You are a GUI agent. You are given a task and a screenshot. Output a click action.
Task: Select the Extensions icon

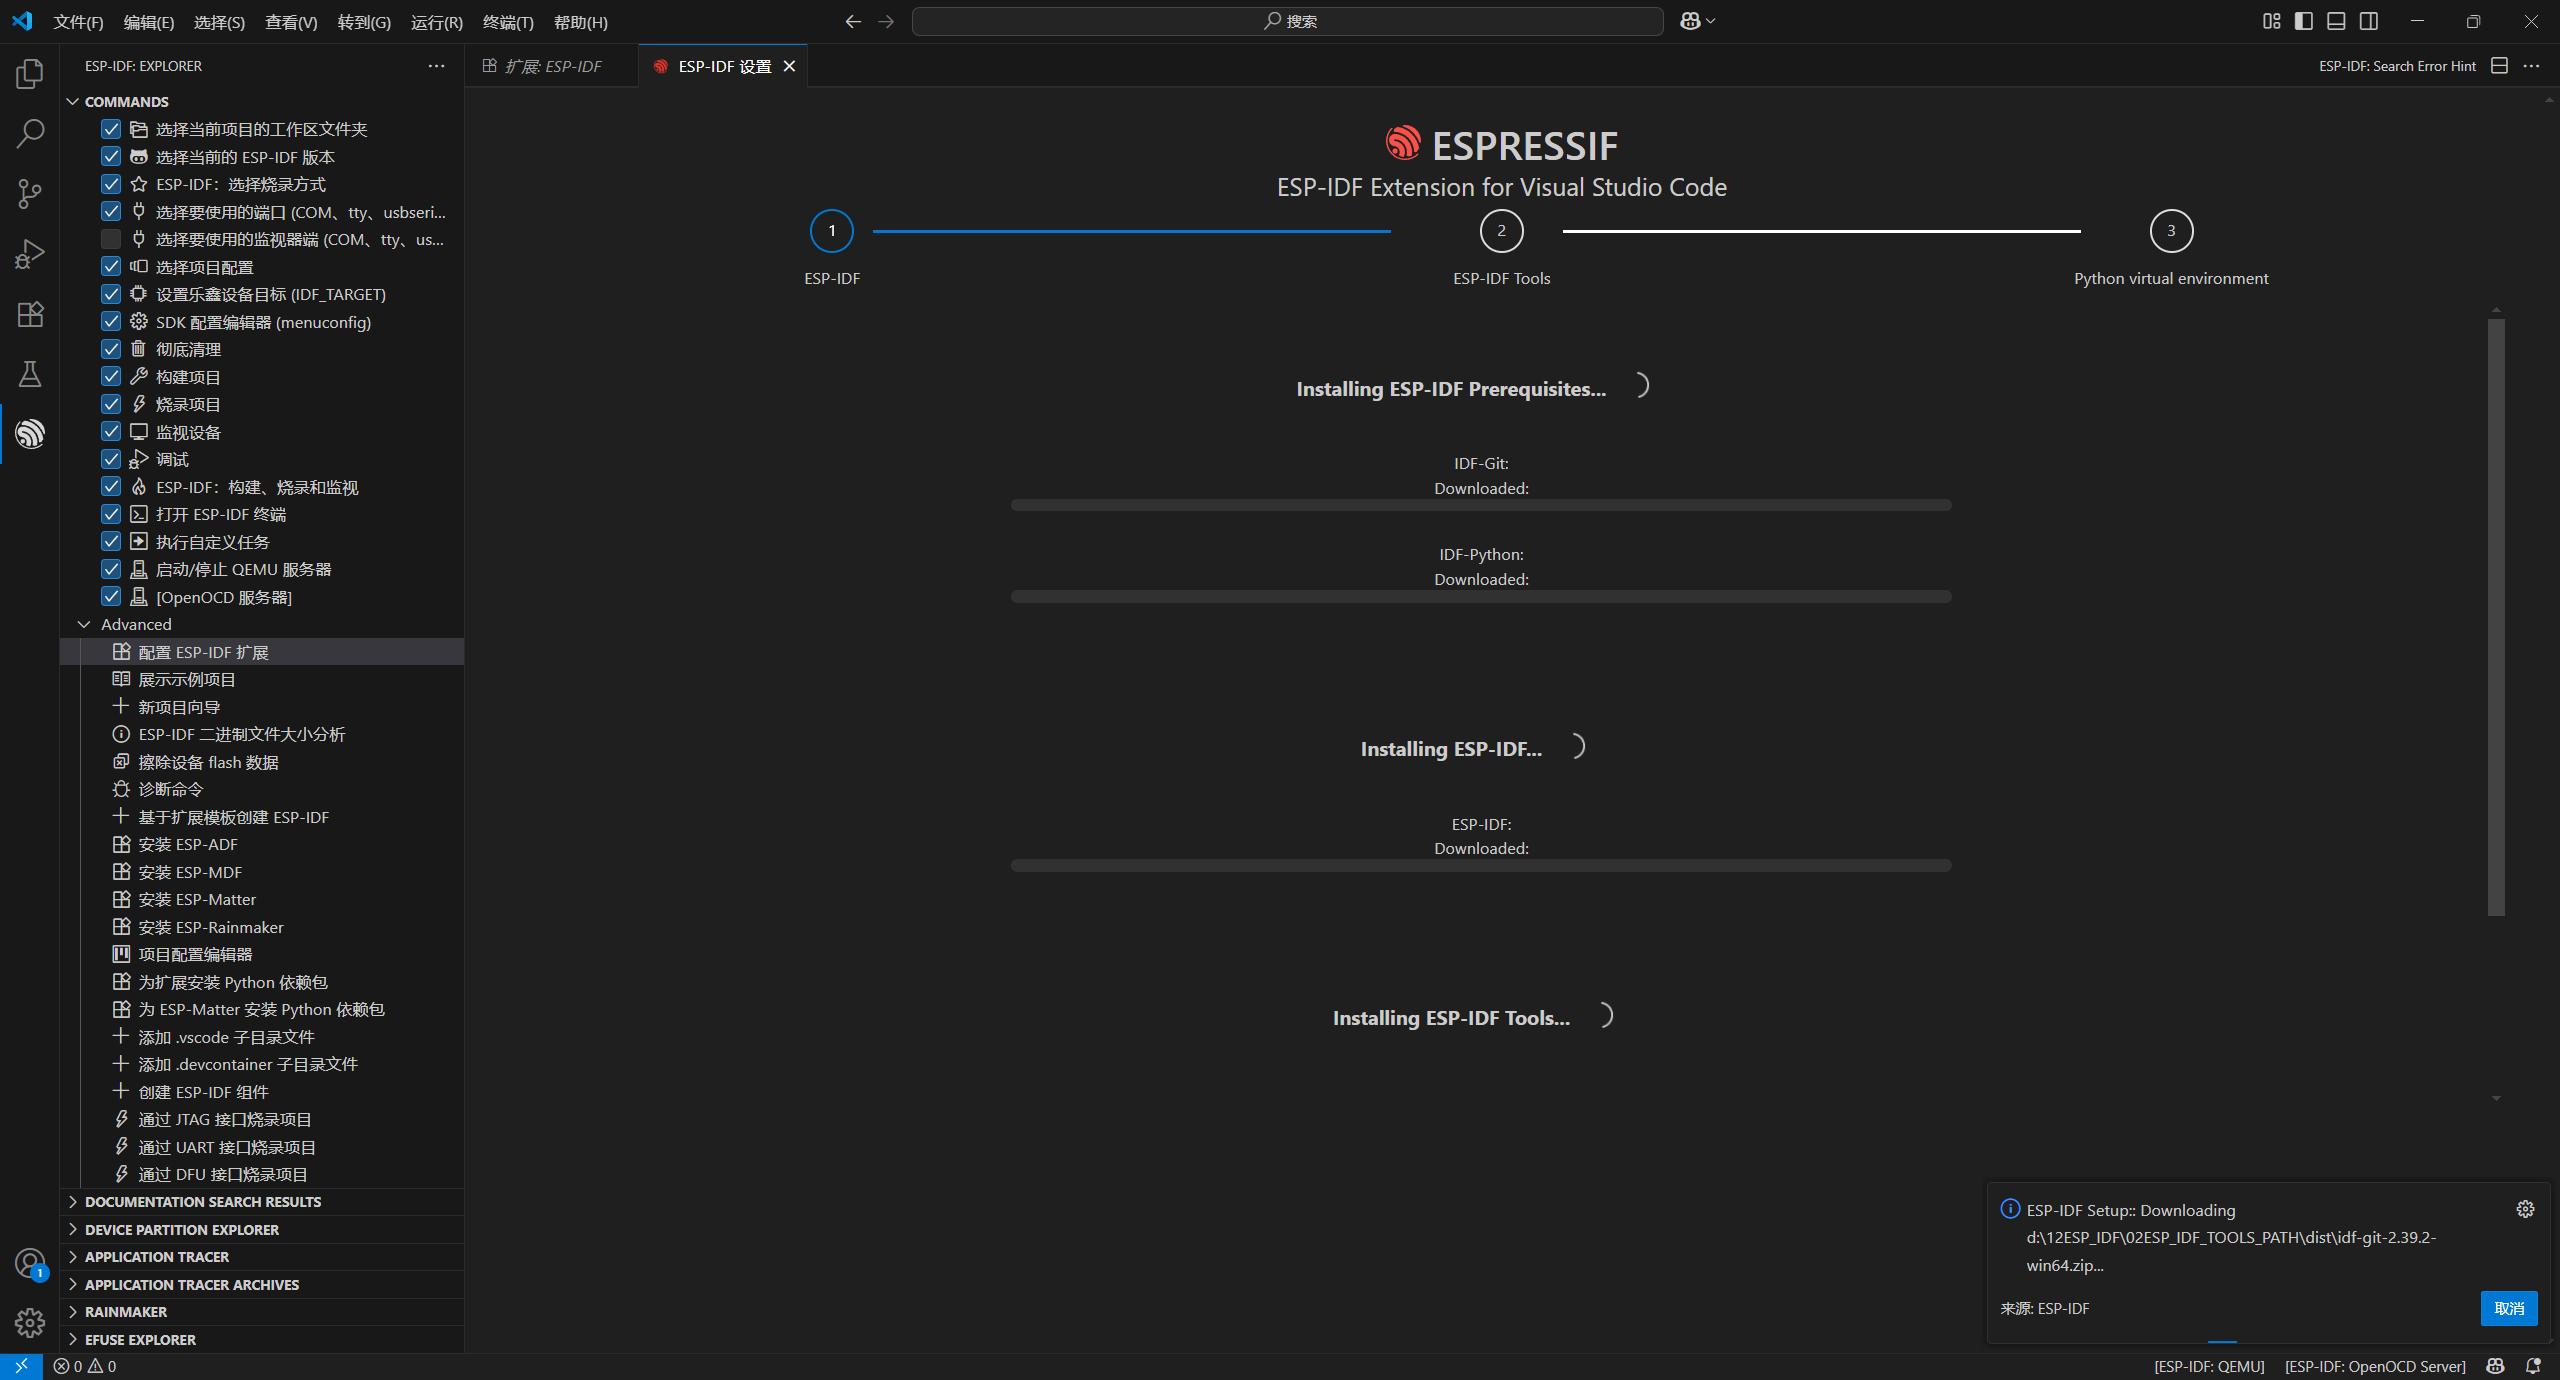pos(29,314)
